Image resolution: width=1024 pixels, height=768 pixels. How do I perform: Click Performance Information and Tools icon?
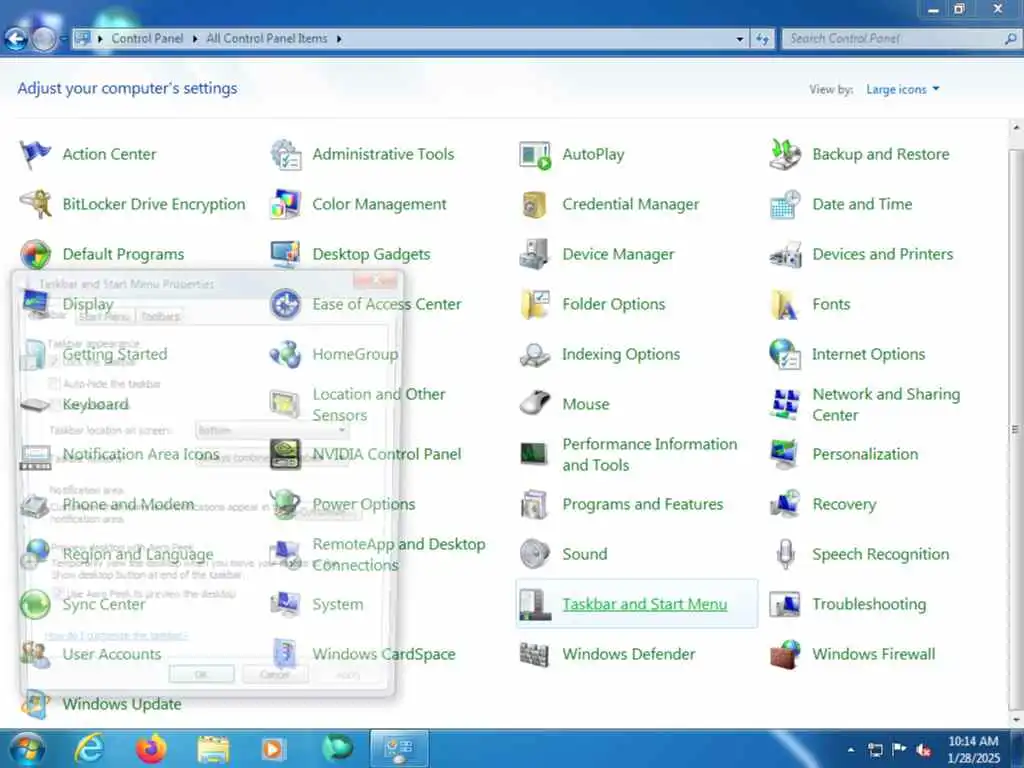(536, 454)
